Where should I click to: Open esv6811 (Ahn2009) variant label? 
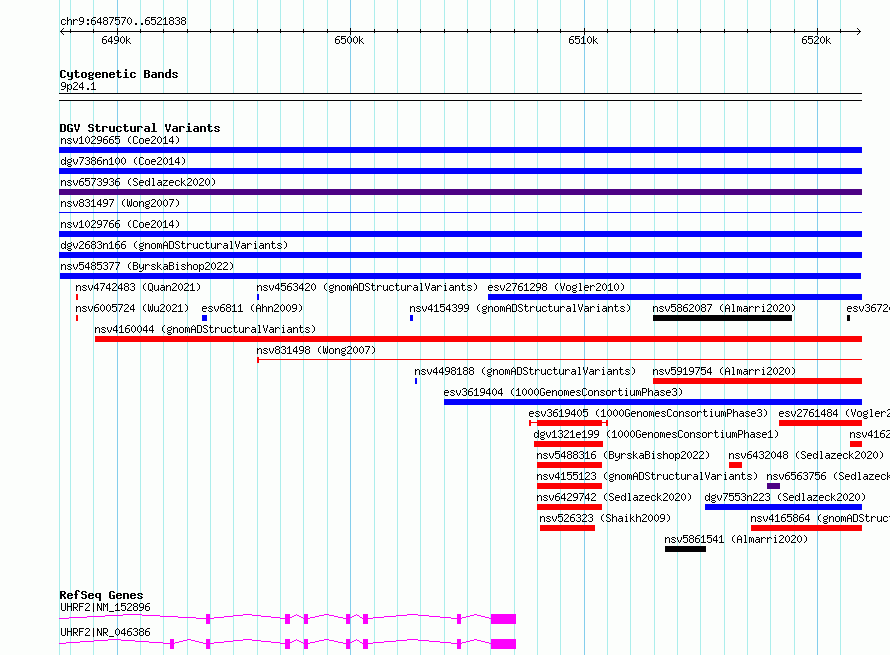252,308
